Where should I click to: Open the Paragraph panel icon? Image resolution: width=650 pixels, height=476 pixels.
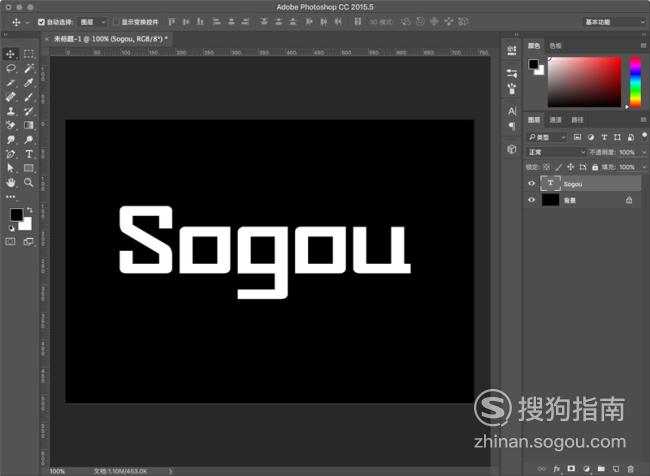coord(512,126)
